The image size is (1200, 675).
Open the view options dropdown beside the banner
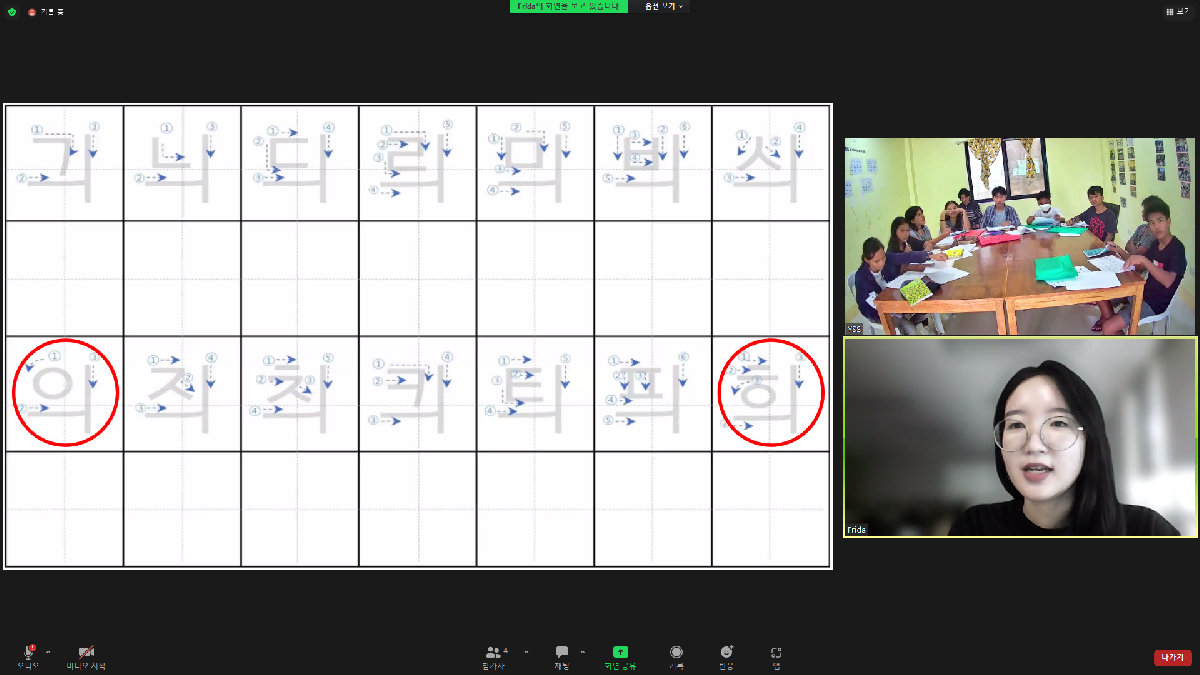[664, 6]
